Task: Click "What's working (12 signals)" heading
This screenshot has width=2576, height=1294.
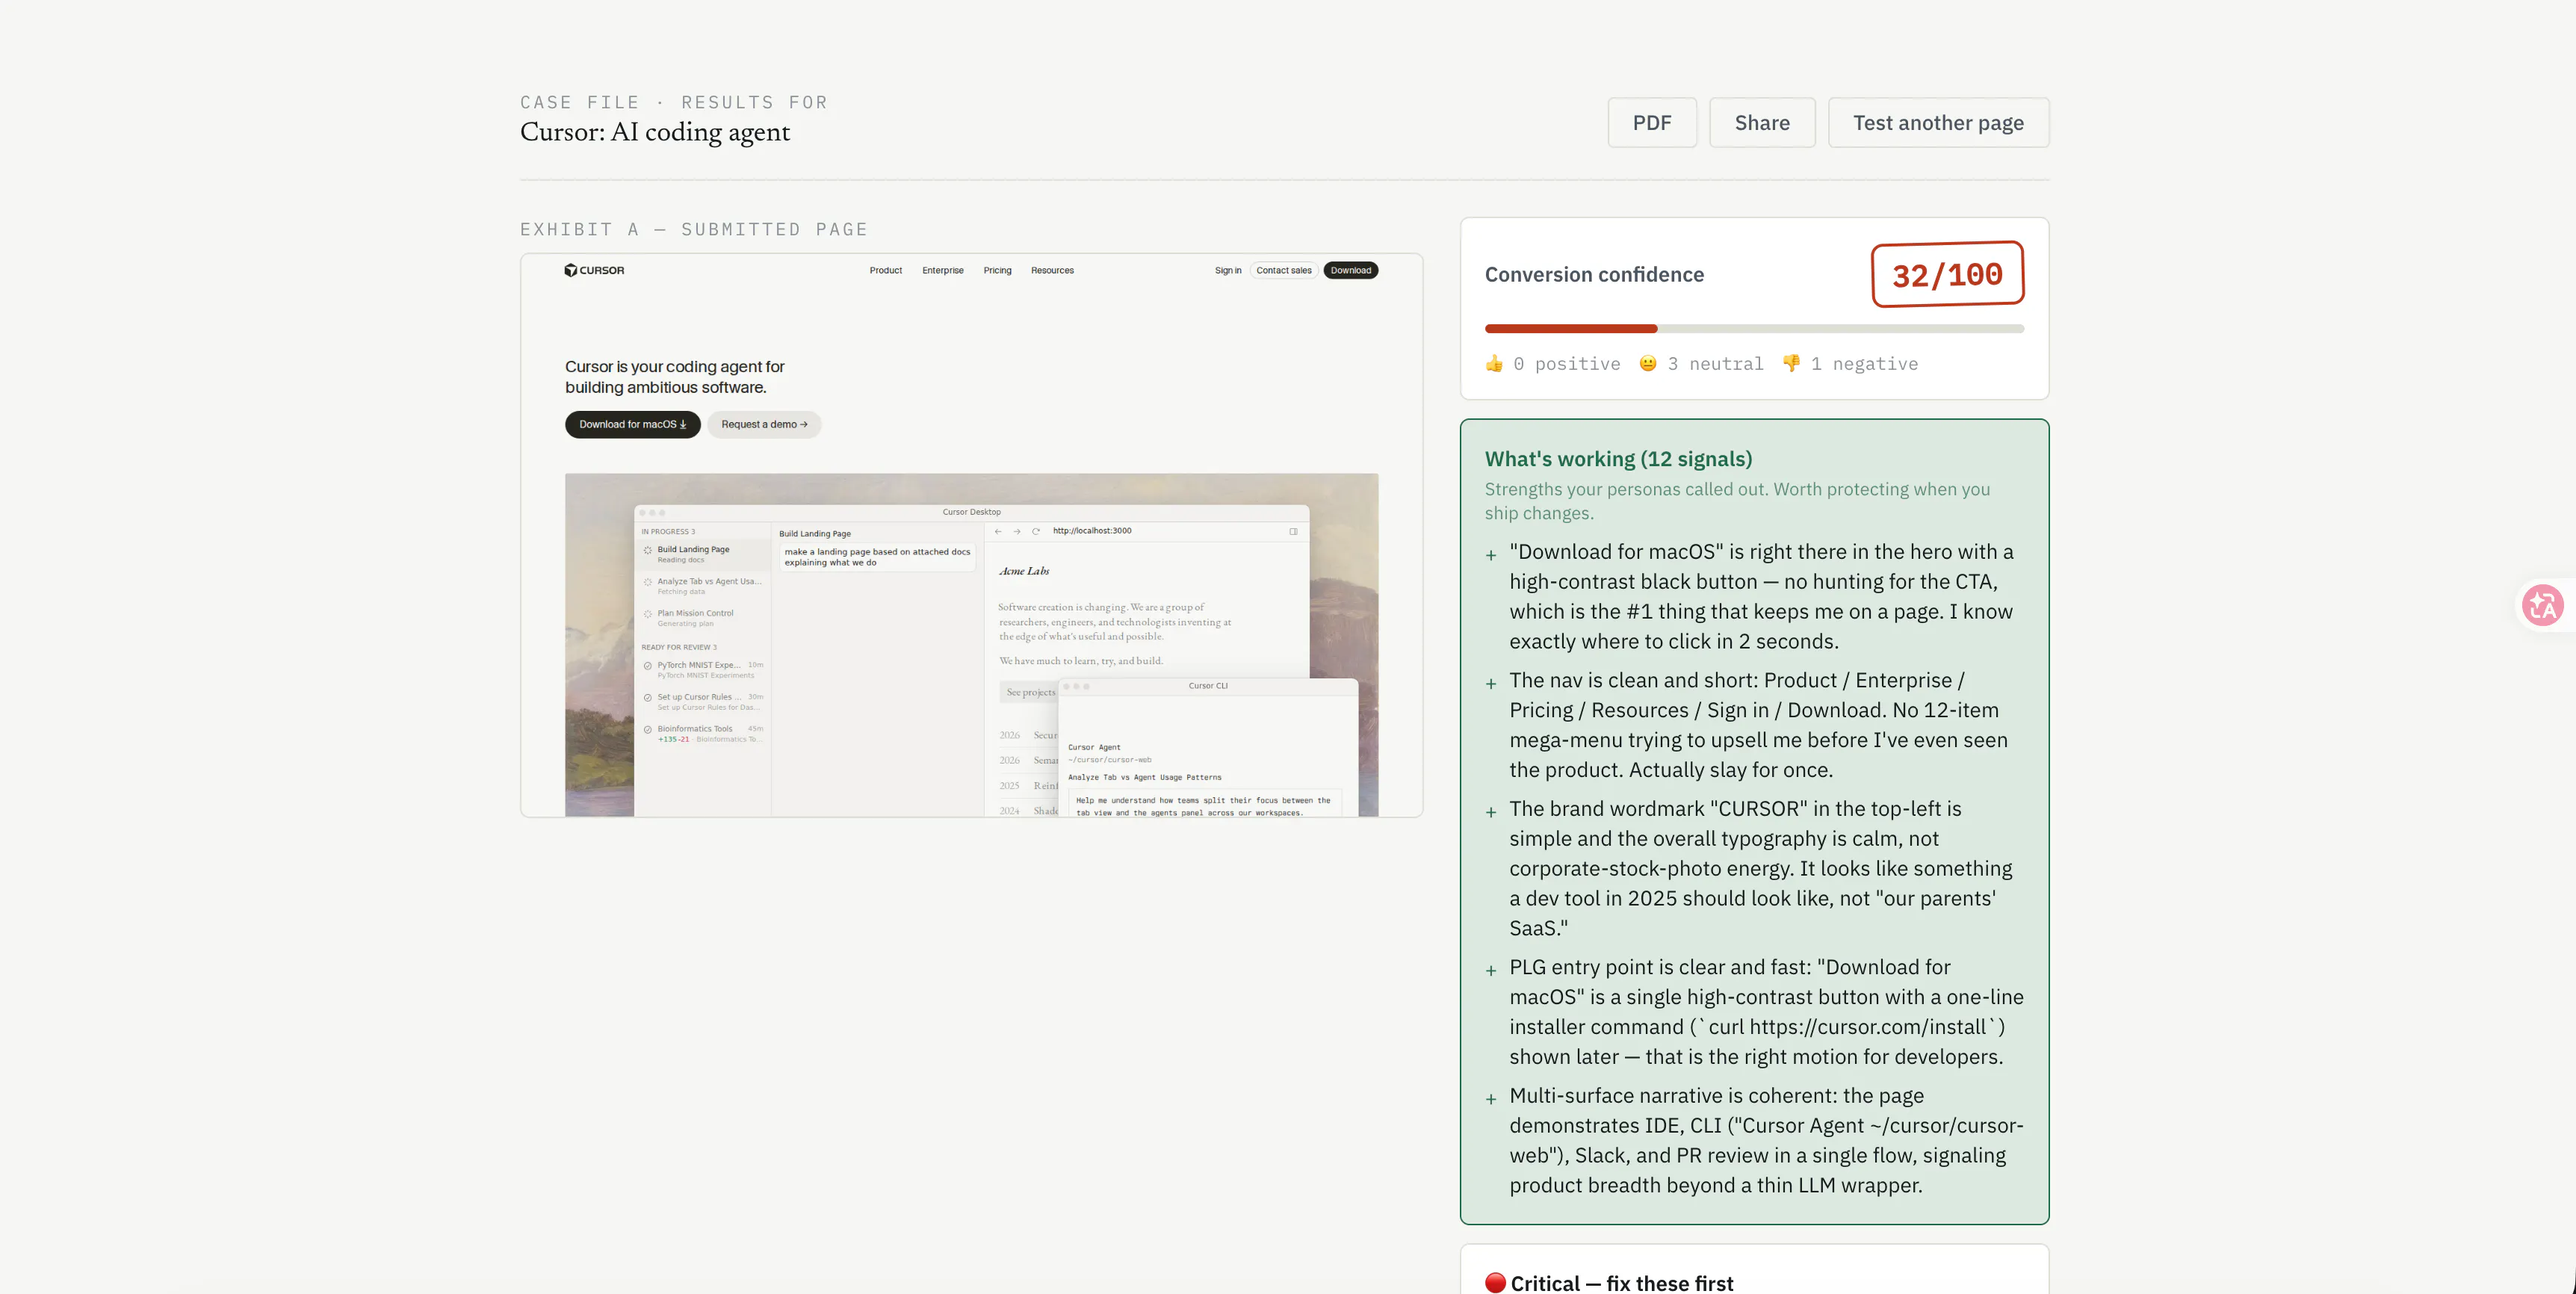Action: [x=1618, y=459]
